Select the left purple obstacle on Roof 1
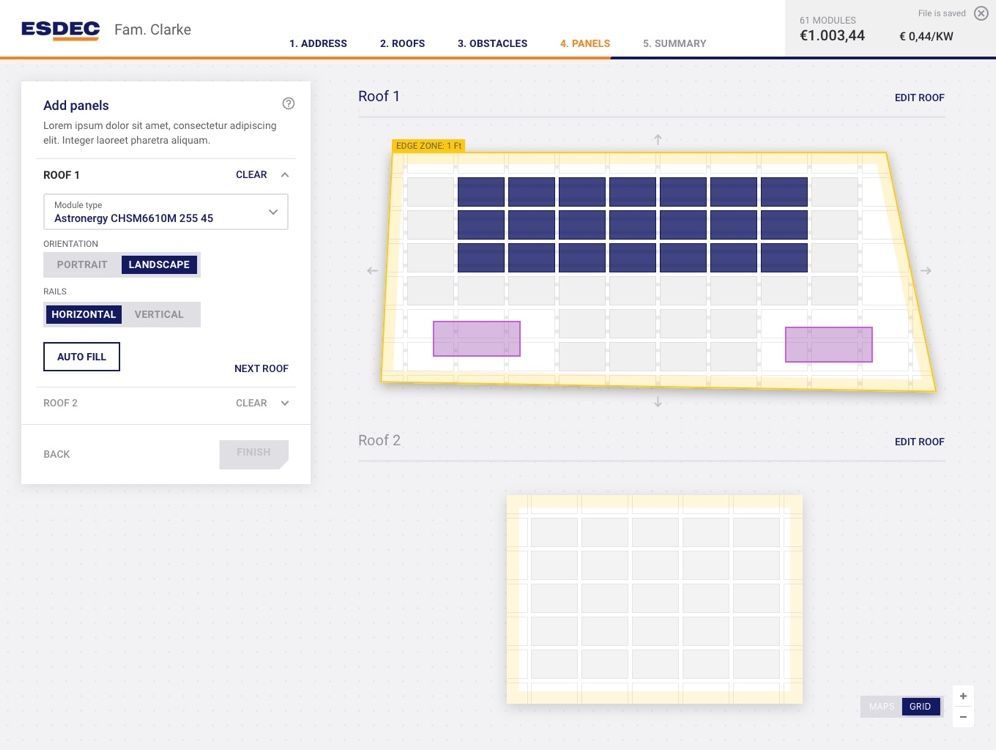Screen dimensions: 996x750 pyautogui.click(x=476, y=339)
